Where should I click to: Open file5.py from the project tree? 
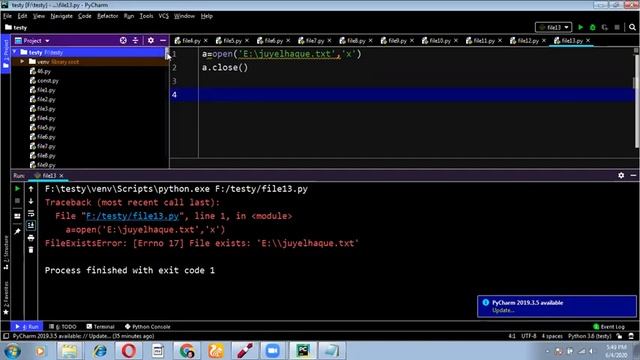point(42,127)
